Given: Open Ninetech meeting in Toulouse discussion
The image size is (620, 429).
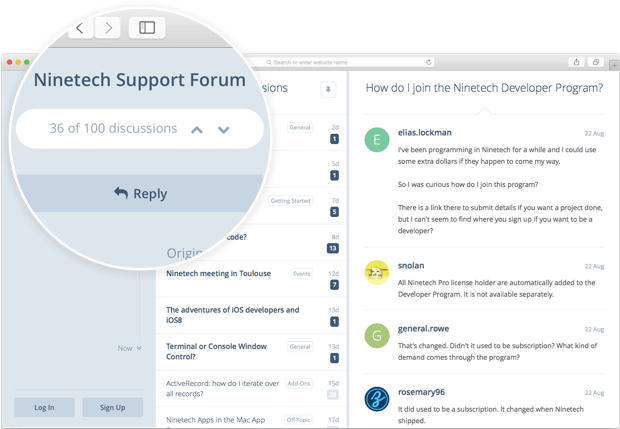Looking at the screenshot, I should tap(224, 273).
